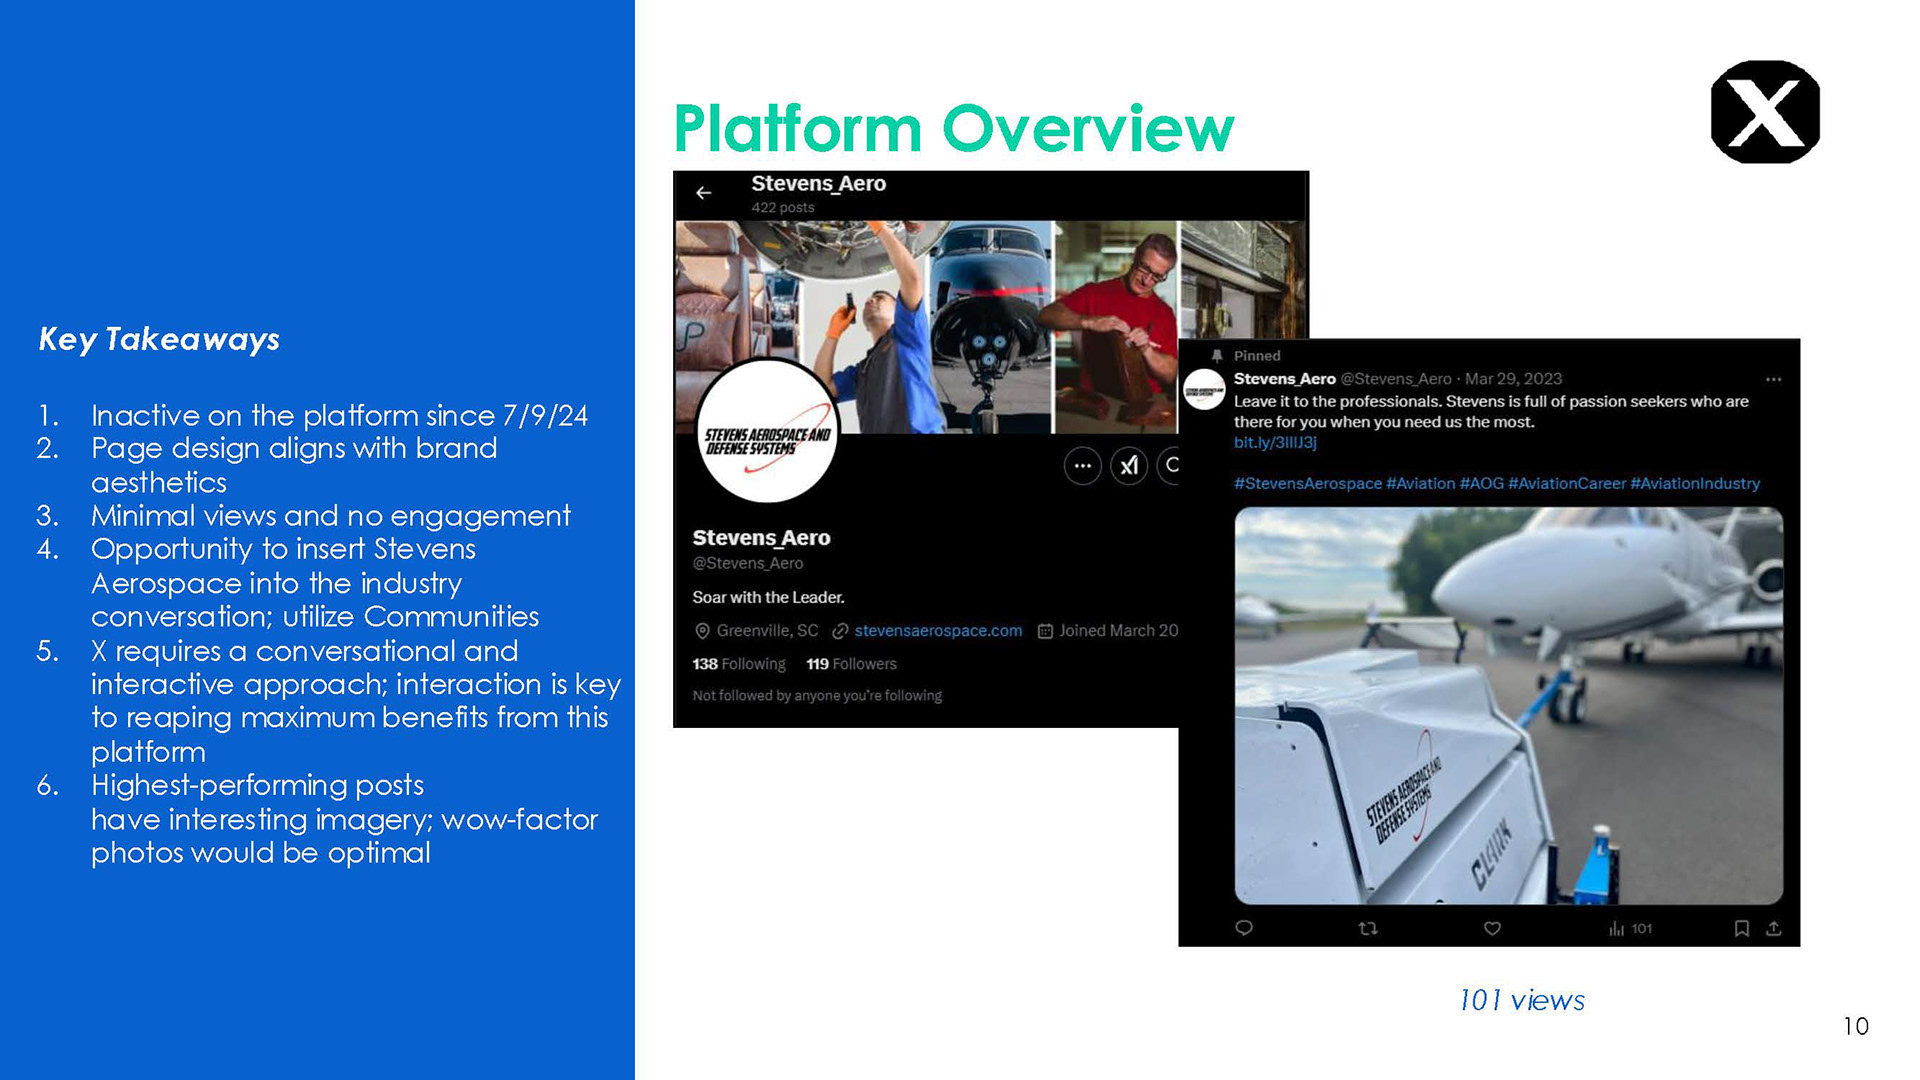
Task: Click the #StevensAerospace hashtag
Action: (x=1308, y=484)
